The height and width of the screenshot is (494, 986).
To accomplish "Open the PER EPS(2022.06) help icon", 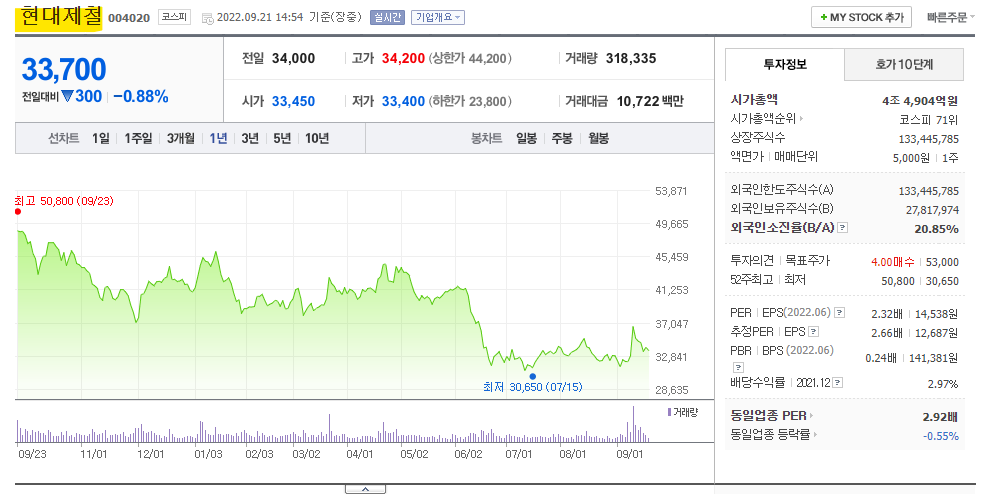I will point(839,312).
